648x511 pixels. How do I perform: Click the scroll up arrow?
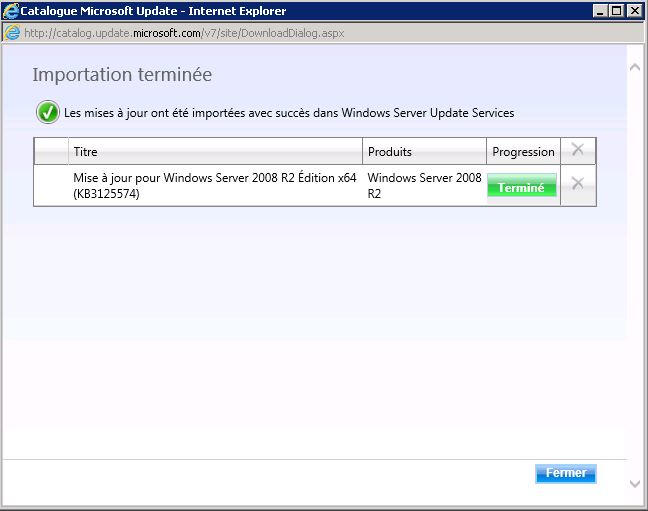coord(635,67)
